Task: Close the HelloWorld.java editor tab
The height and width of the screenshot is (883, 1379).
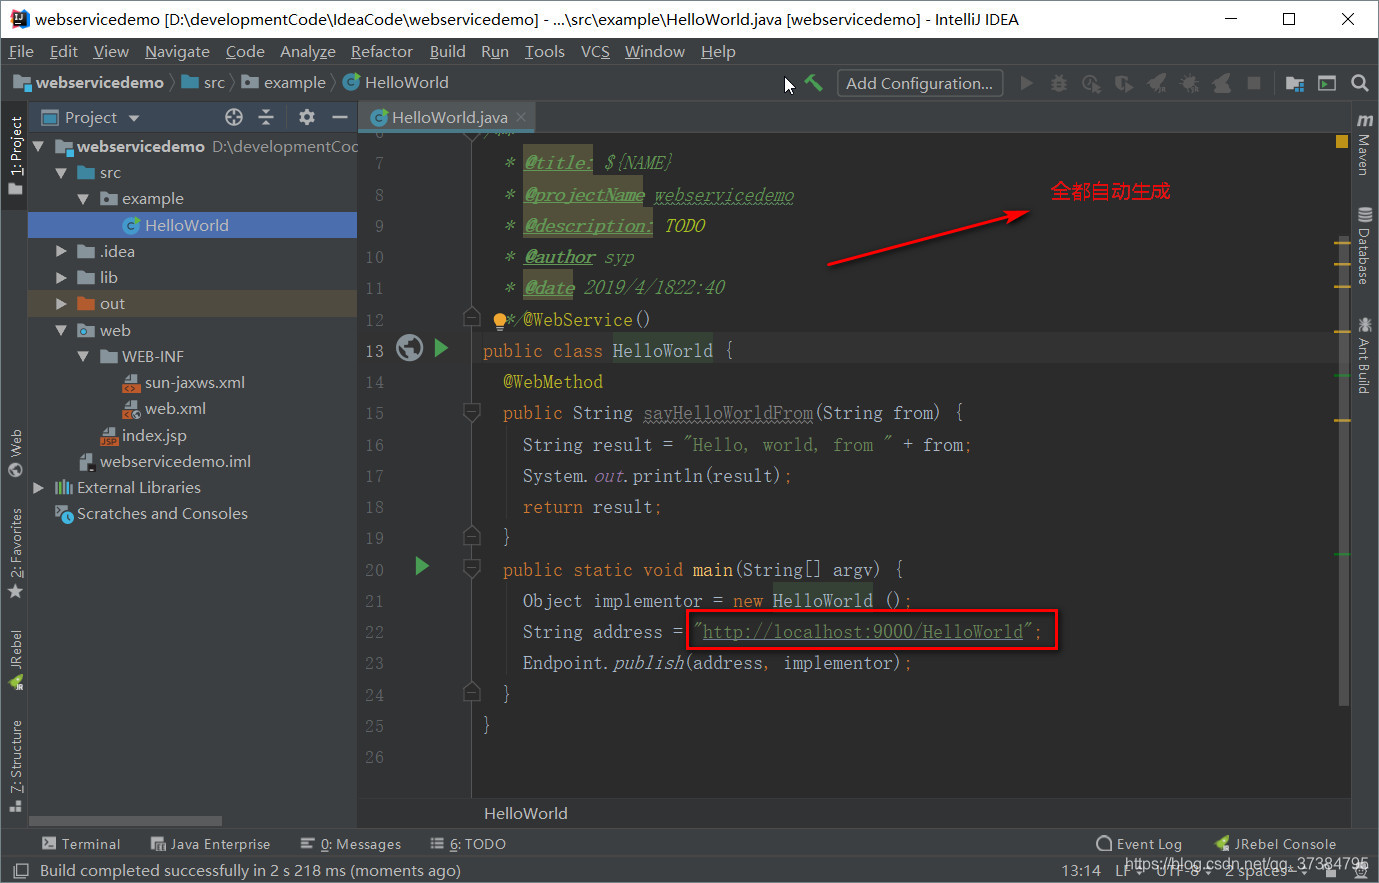Action: [521, 117]
